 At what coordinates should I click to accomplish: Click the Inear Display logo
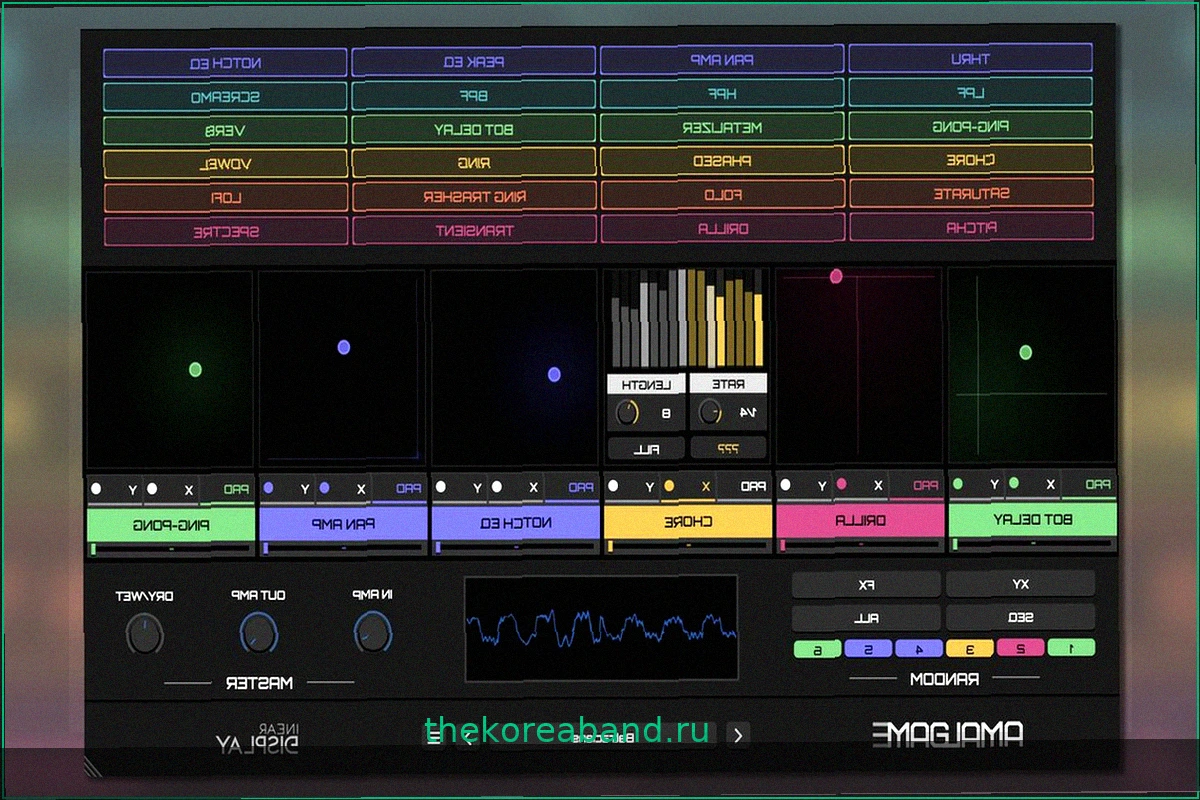[257, 737]
